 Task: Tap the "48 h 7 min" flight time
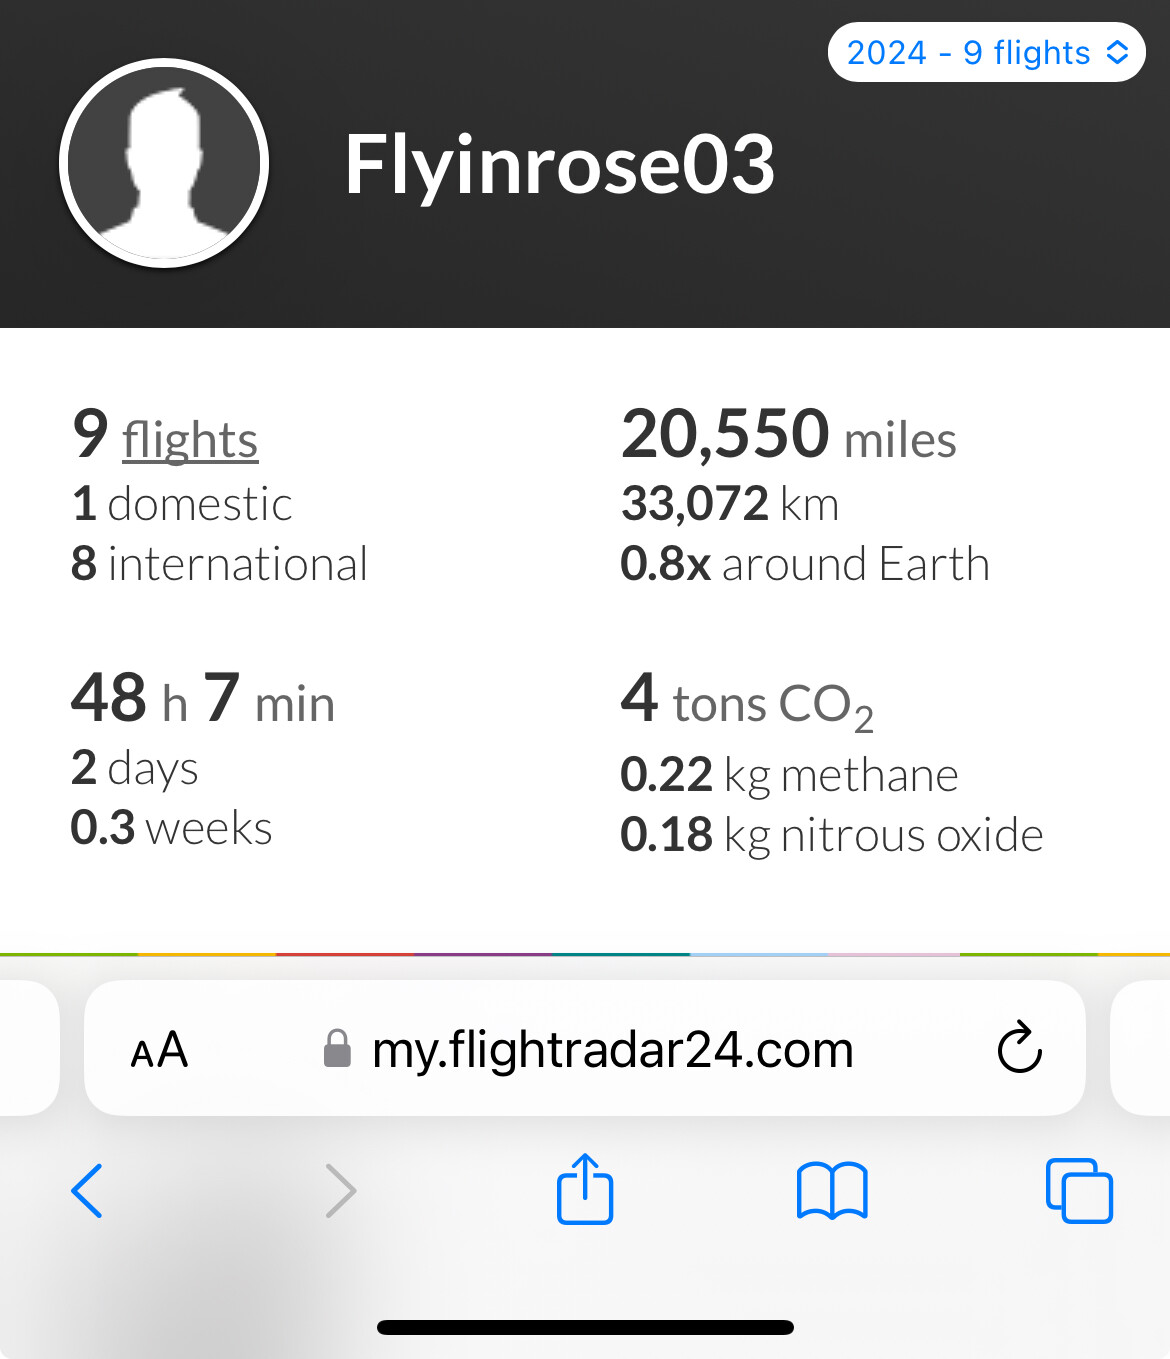tap(203, 699)
